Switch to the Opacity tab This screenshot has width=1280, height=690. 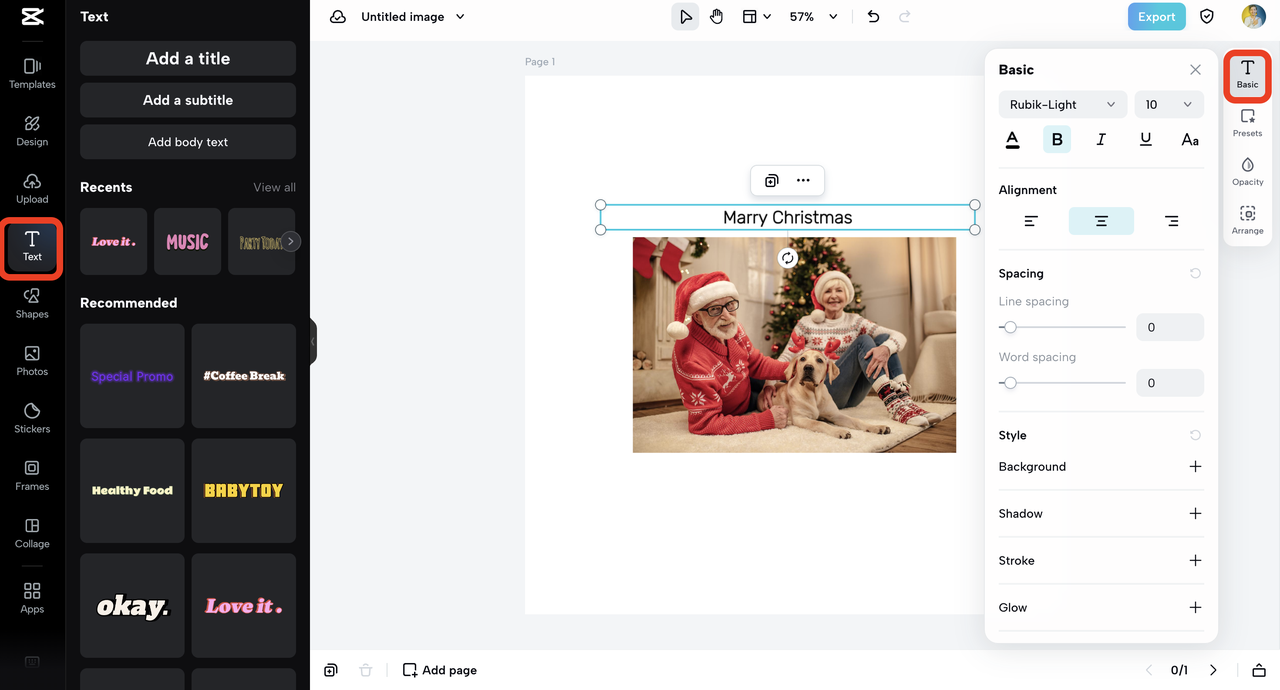tap(1247, 172)
